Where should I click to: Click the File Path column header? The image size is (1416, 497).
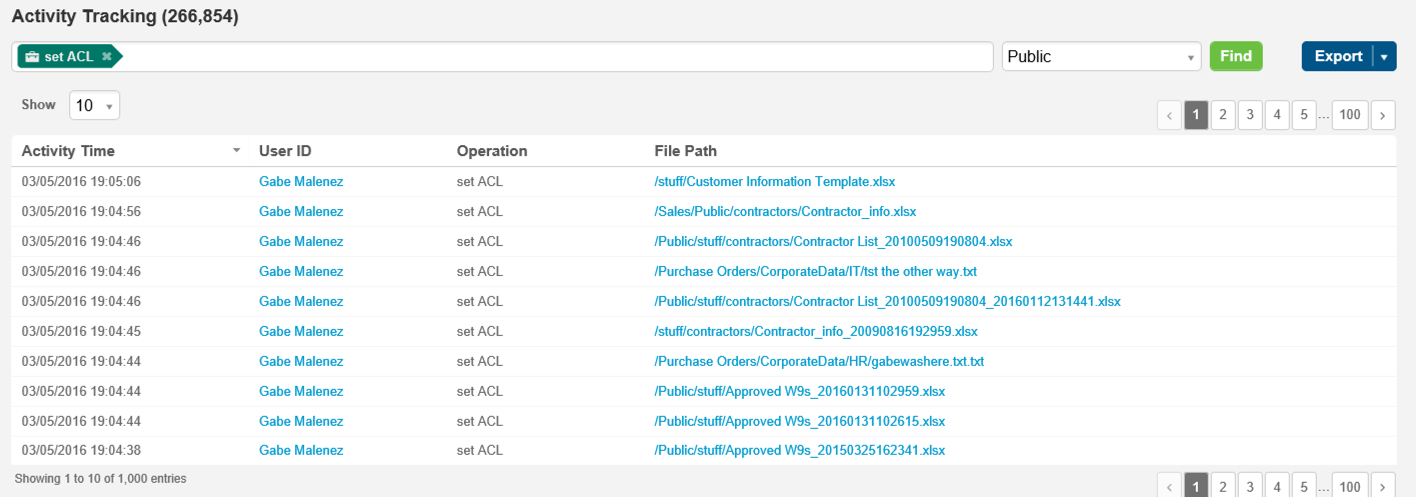pyautogui.click(x=685, y=151)
